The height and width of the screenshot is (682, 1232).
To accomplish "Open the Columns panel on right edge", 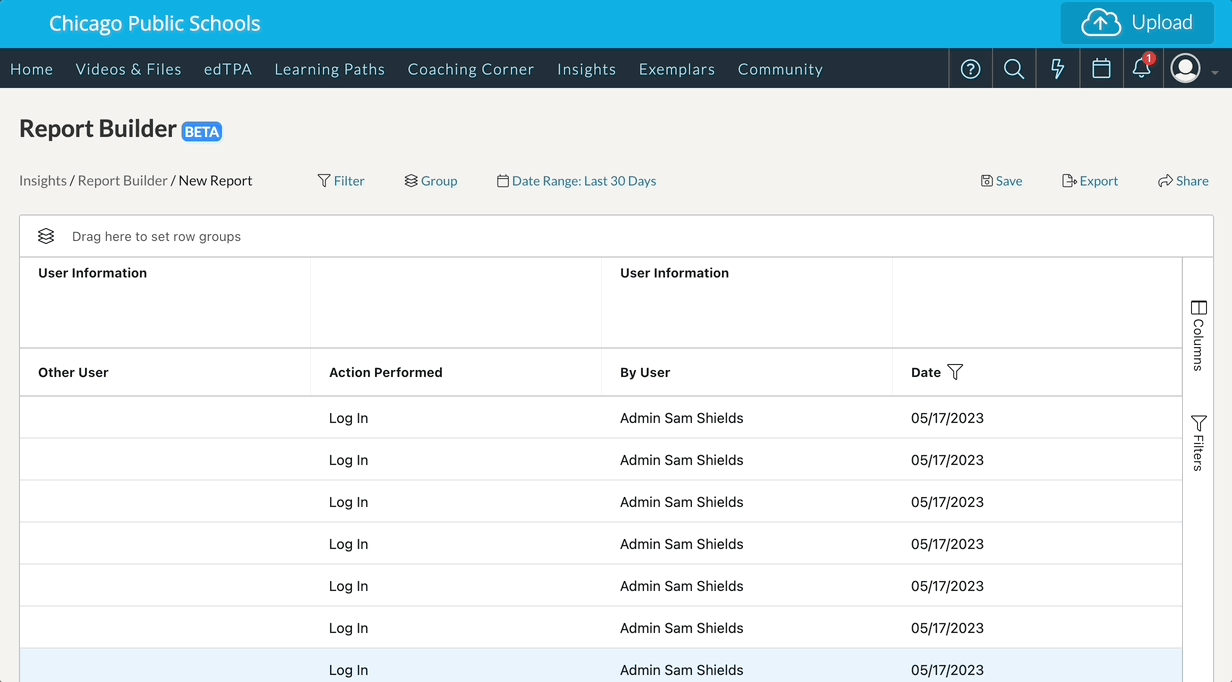I will click(1197, 331).
